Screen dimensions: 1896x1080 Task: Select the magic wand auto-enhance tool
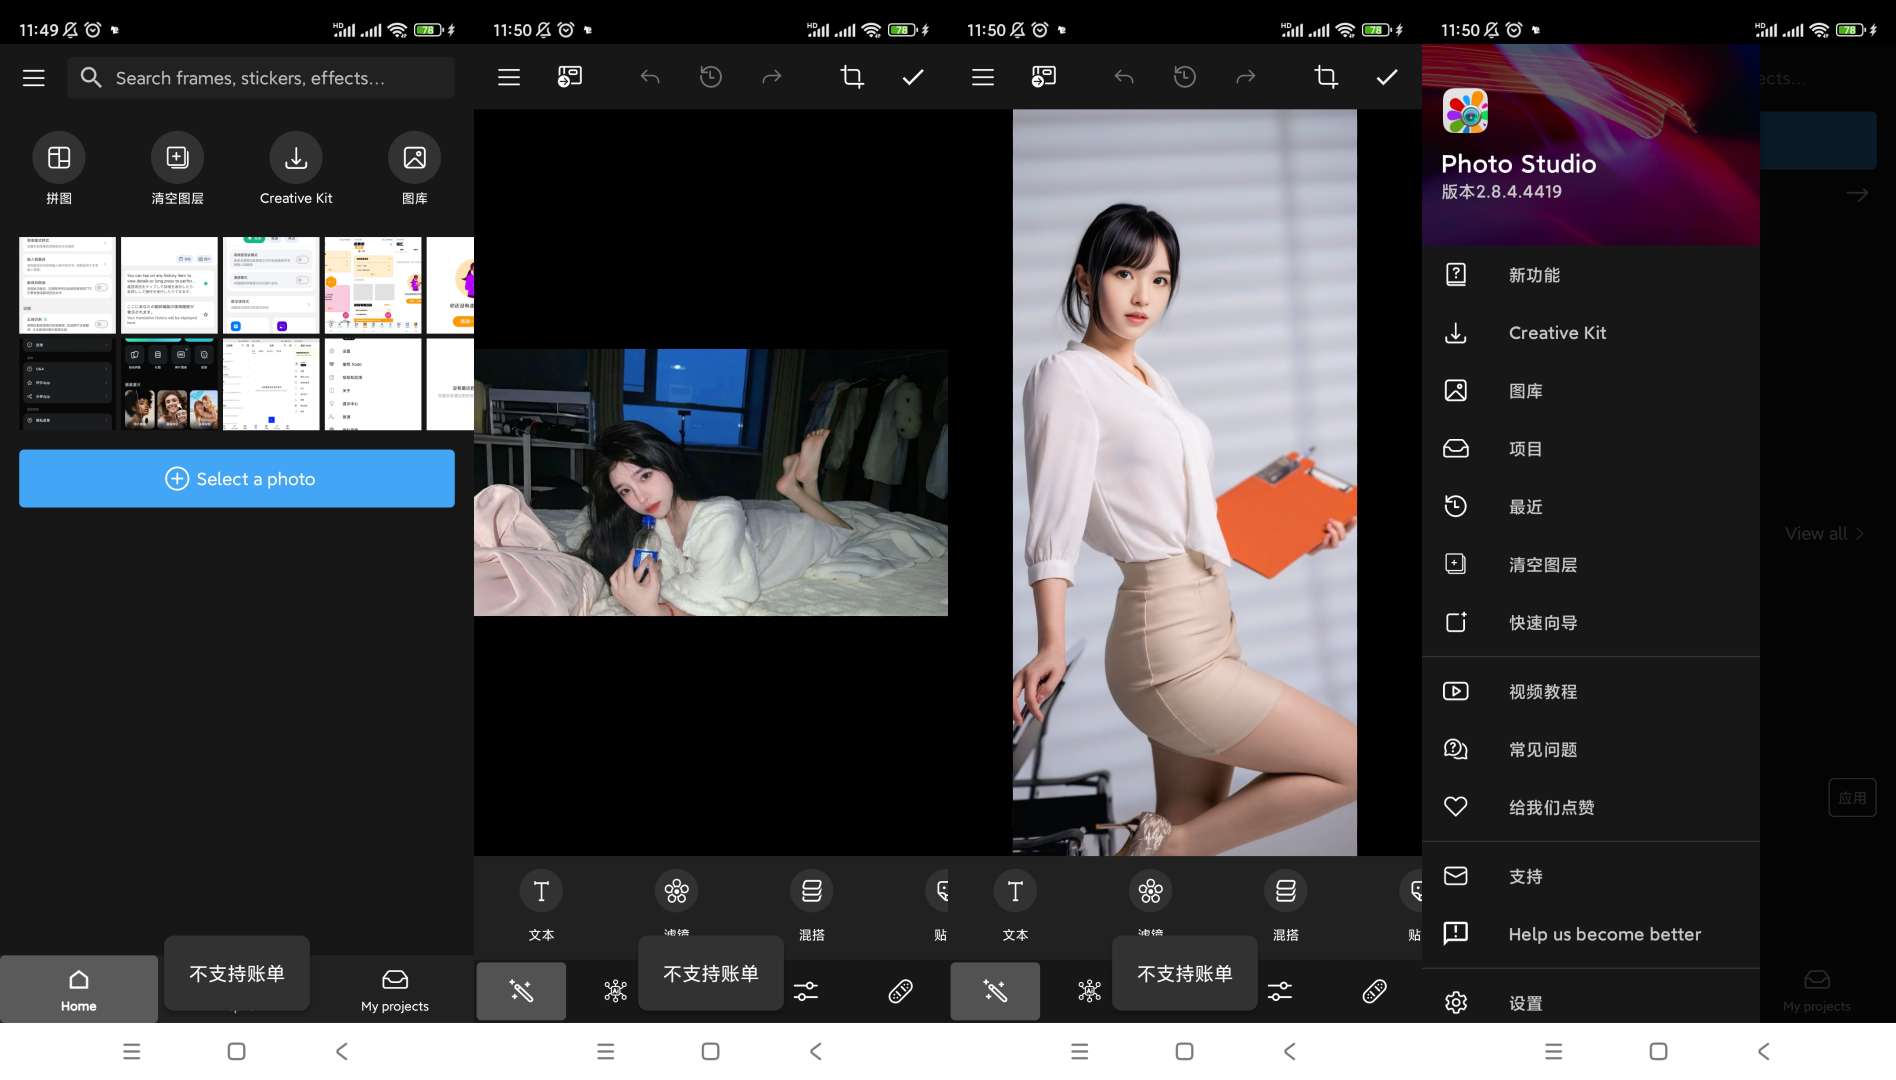pyautogui.click(x=521, y=991)
